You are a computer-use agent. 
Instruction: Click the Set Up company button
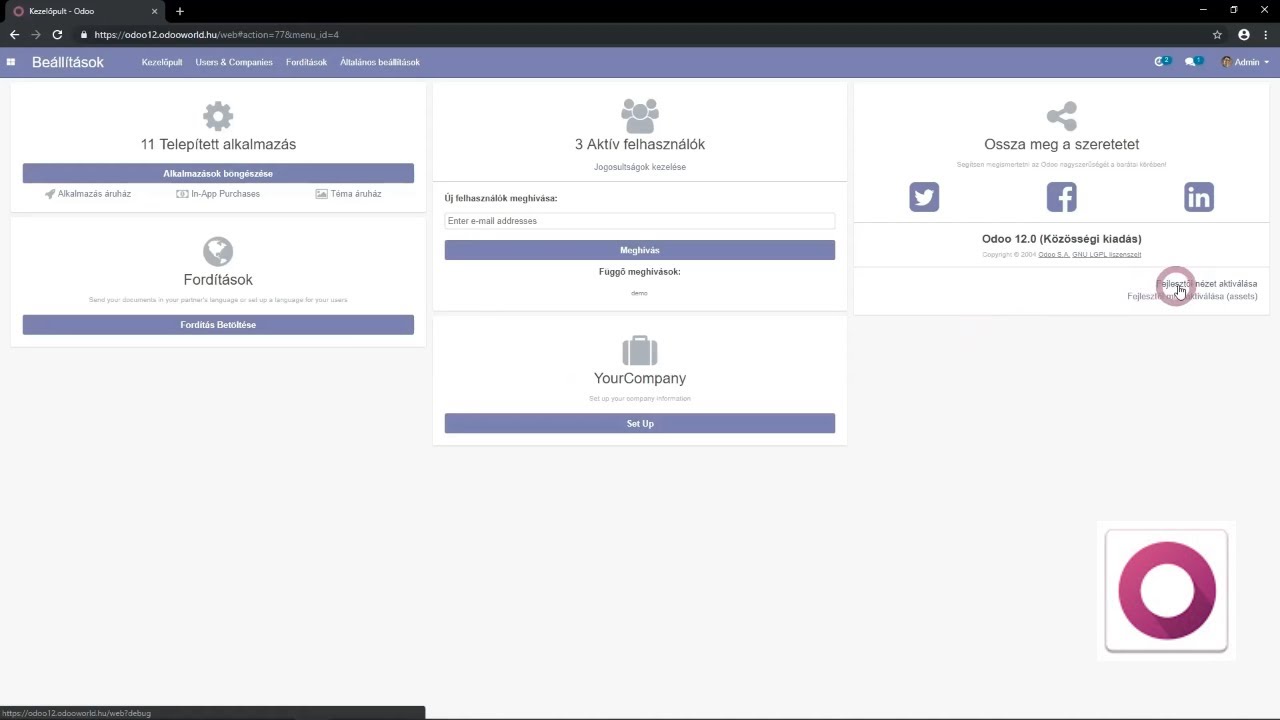pyautogui.click(x=640, y=423)
